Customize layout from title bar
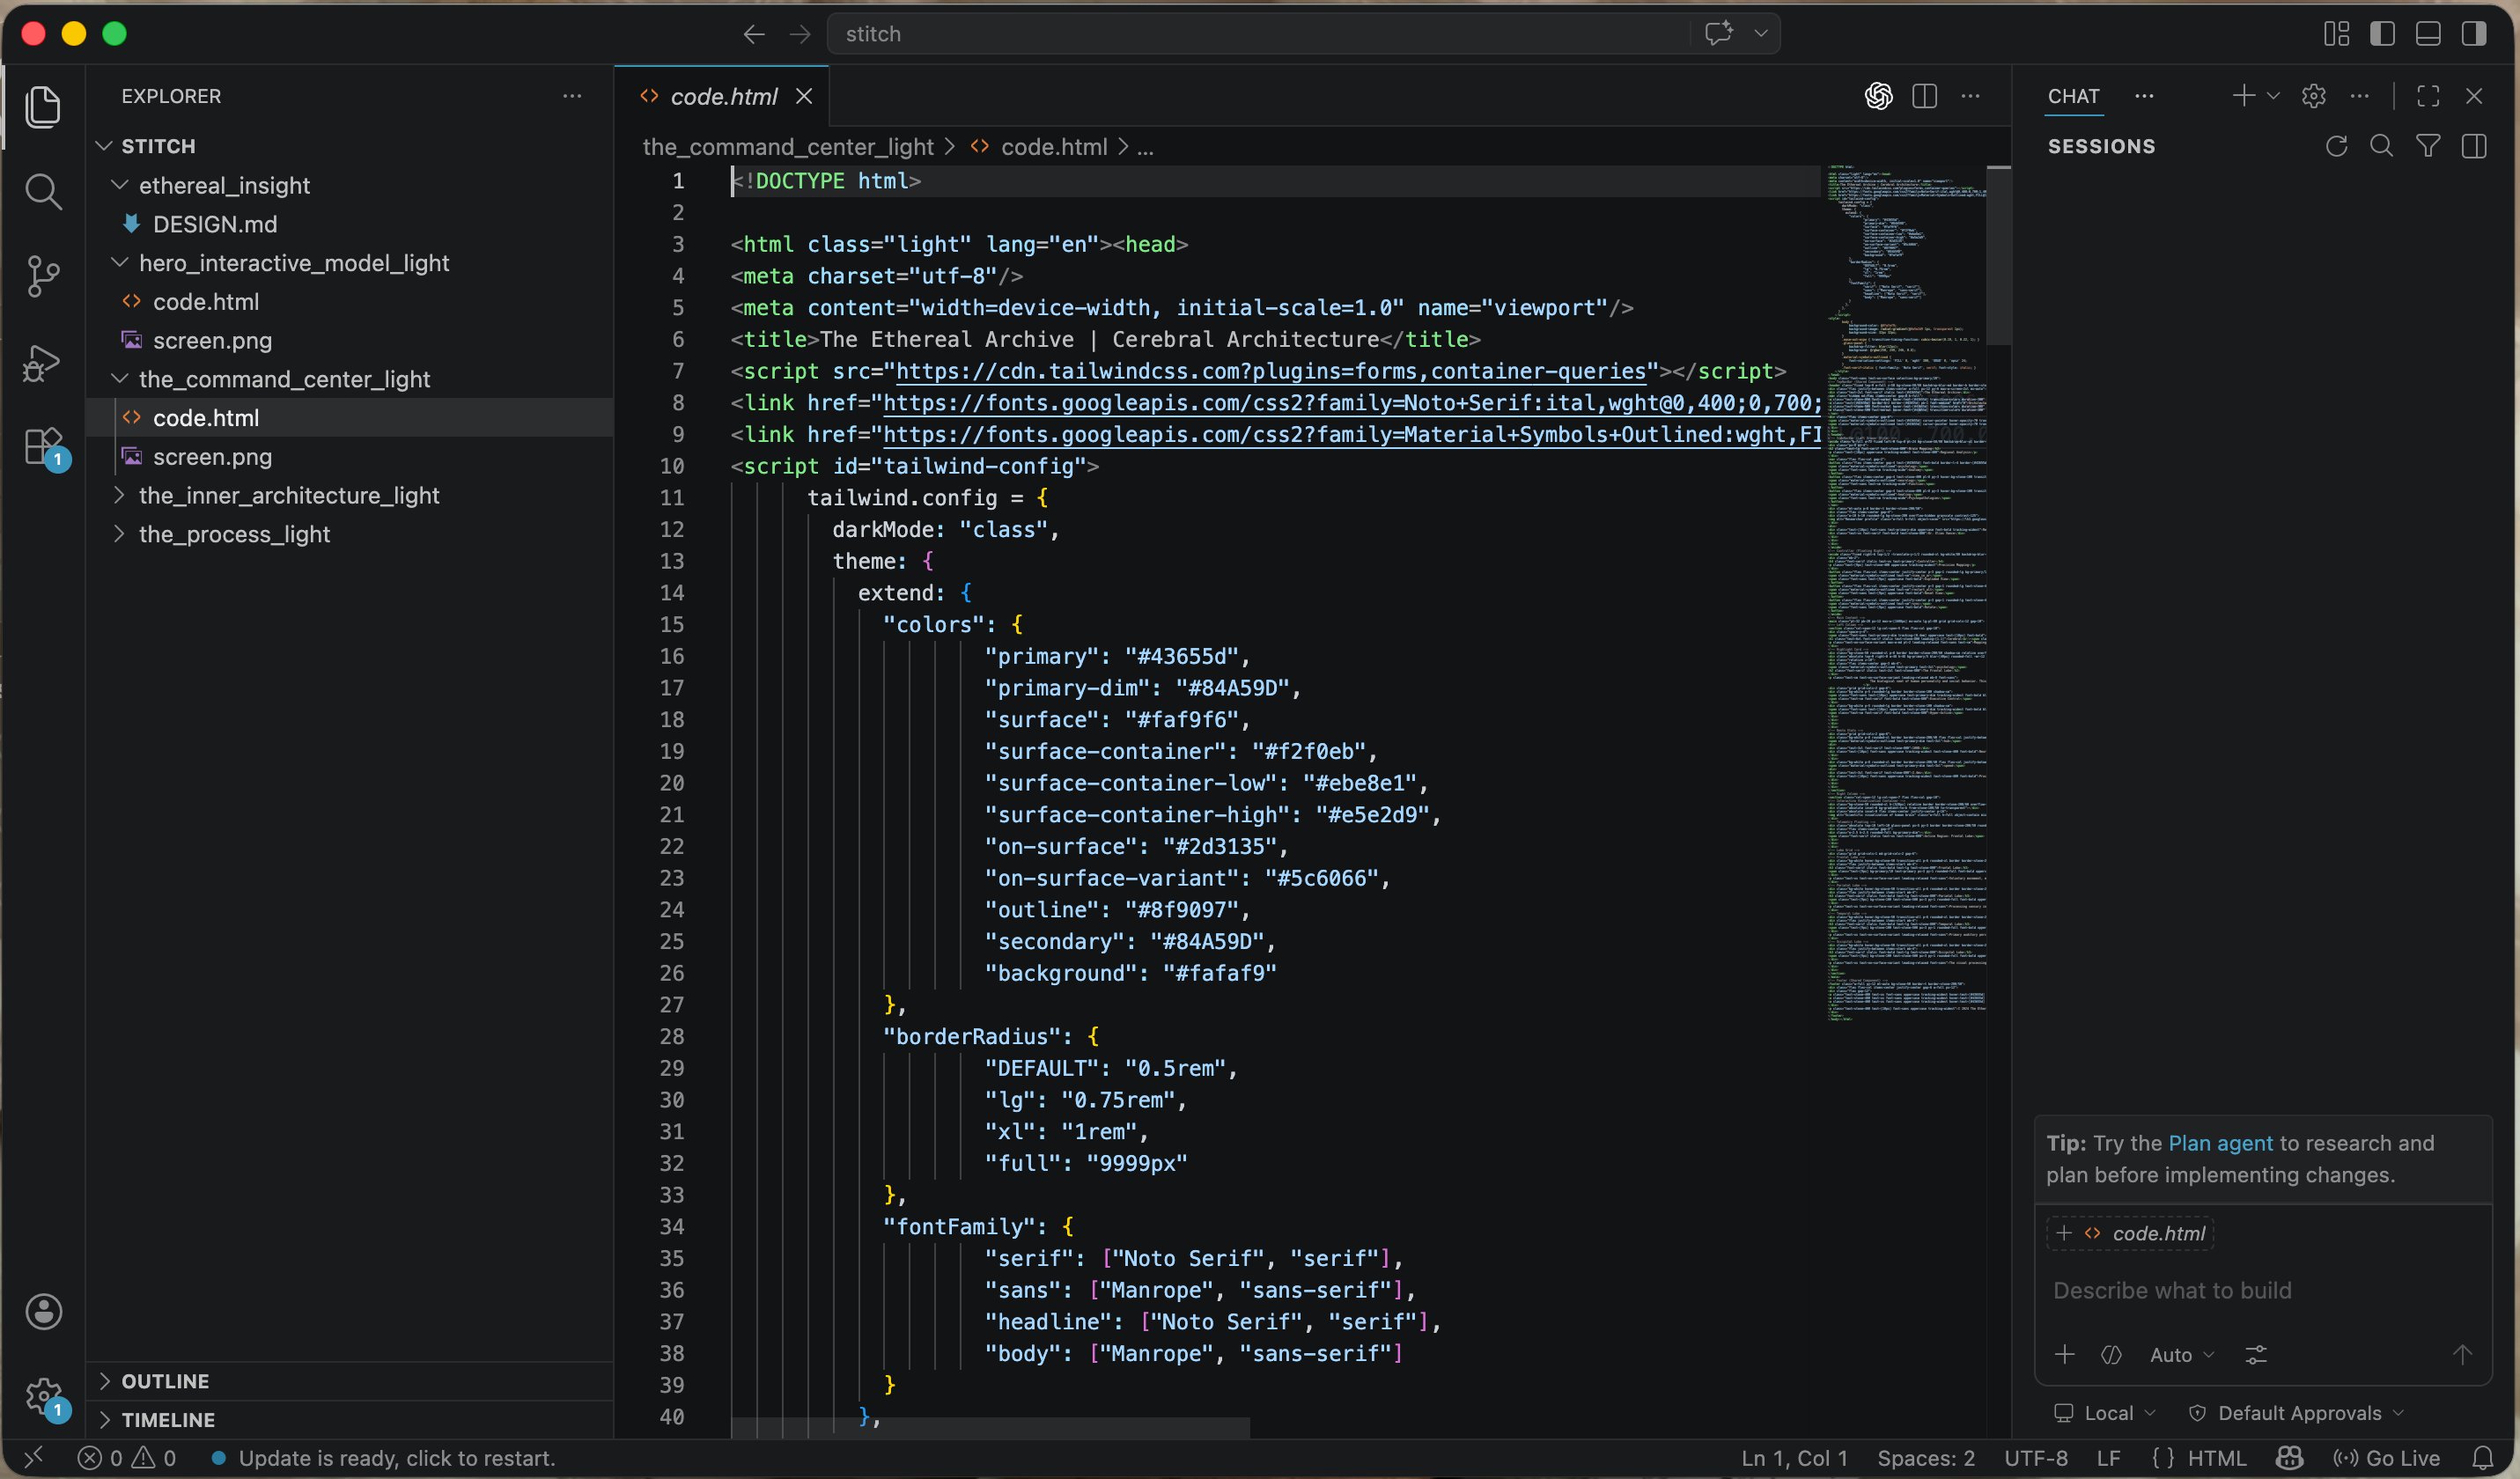2520x1479 pixels. (2337, 34)
